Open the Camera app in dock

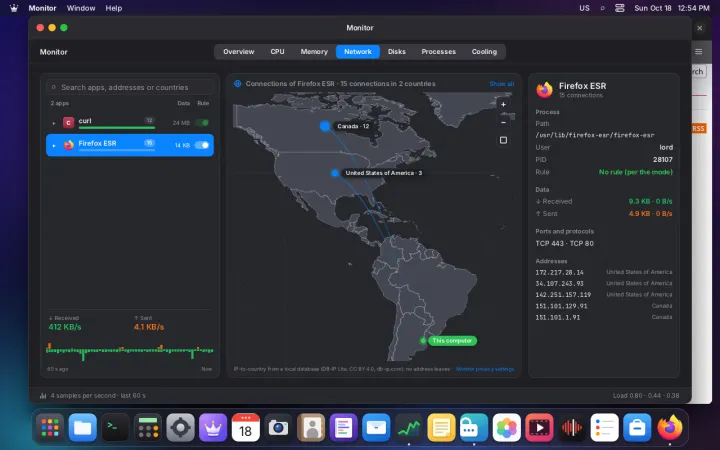pyautogui.click(x=278, y=428)
